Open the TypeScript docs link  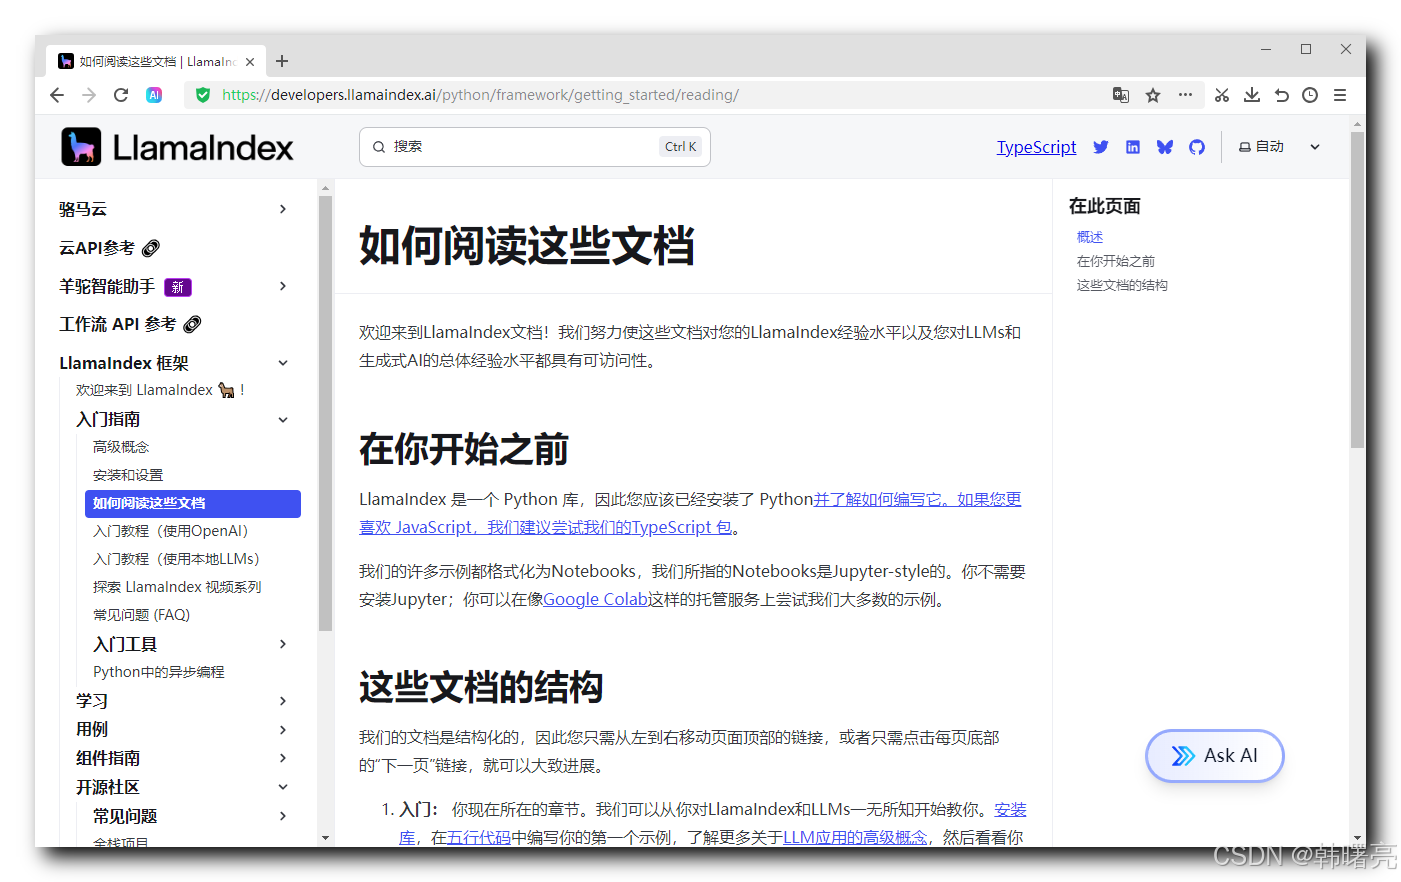tap(1036, 146)
